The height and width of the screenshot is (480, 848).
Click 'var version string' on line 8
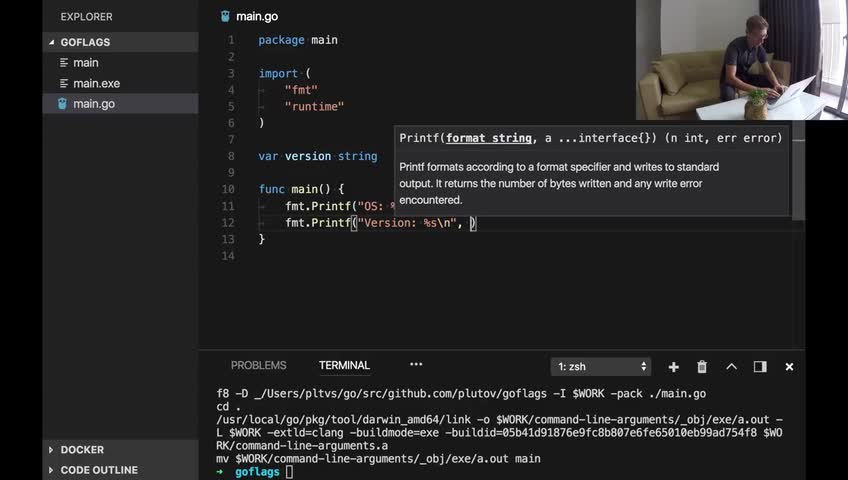[317, 156]
